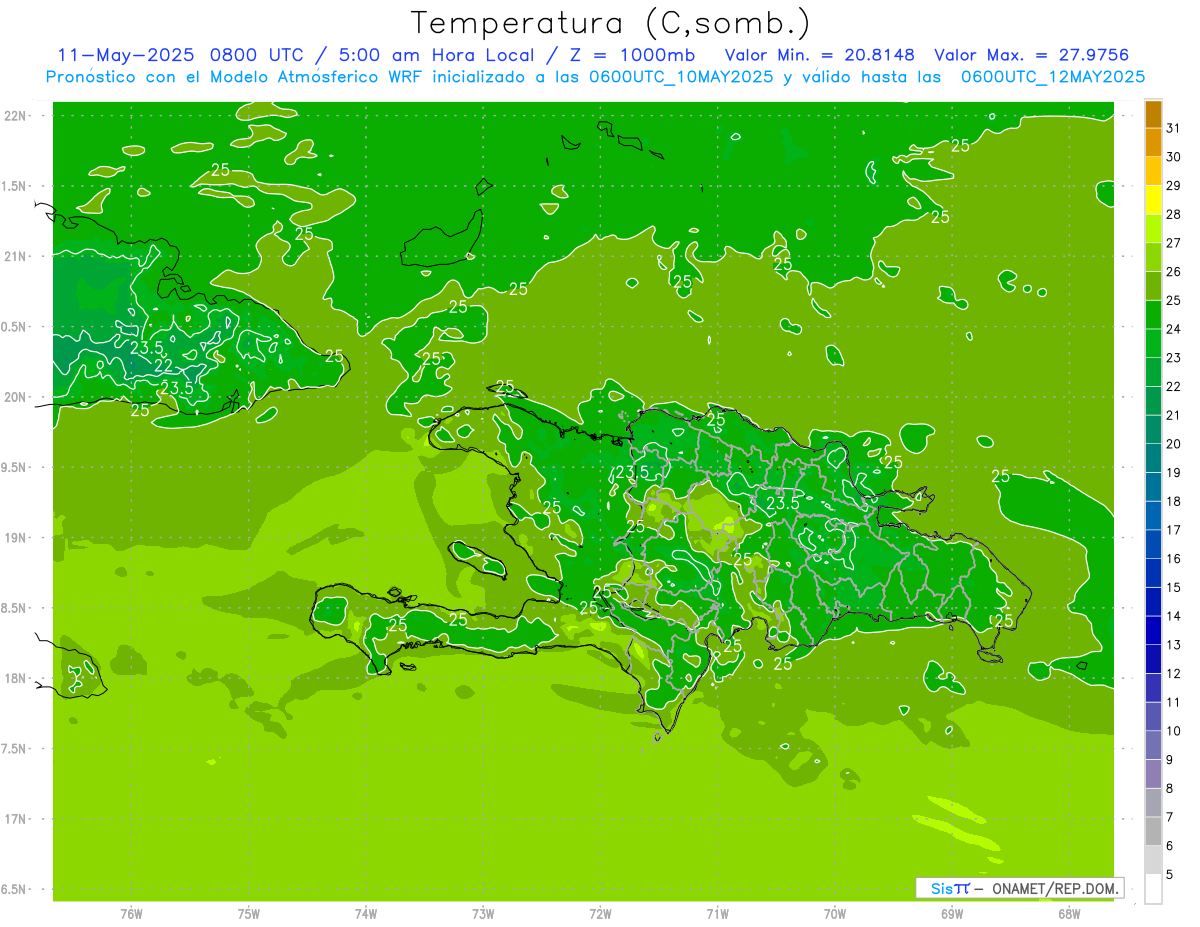
Task: Pick the legend swatch between 16 and 17
Action: [x=1153, y=545]
